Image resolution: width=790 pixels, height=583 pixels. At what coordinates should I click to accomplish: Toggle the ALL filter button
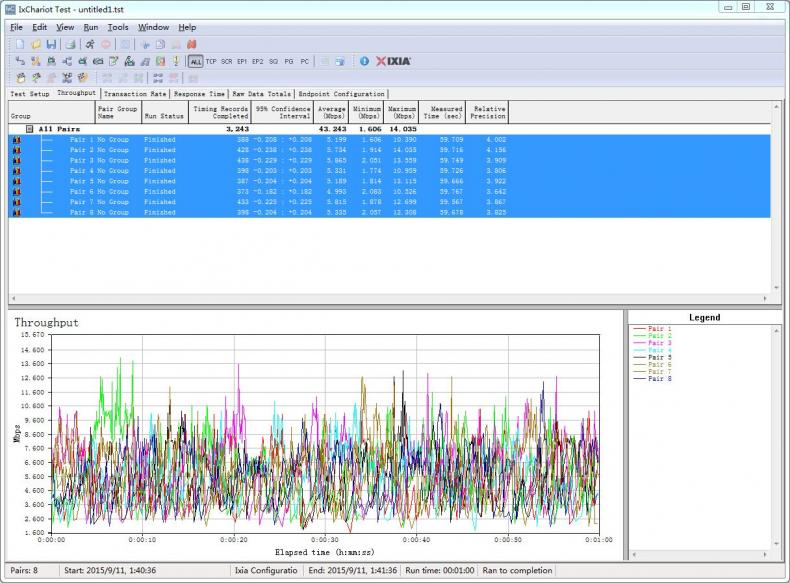click(195, 61)
